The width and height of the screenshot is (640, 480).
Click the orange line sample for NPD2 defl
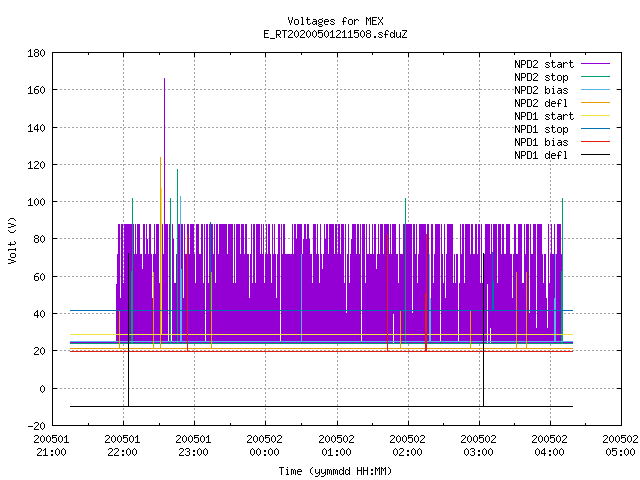click(595, 102)
